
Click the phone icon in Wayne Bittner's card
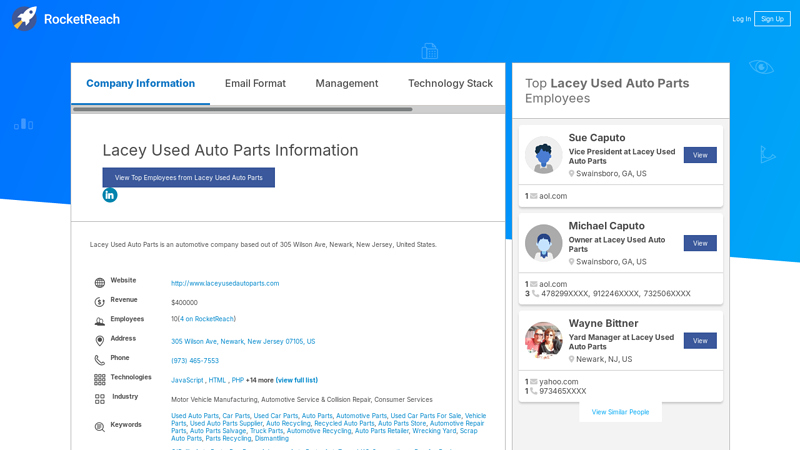(534, 391)
